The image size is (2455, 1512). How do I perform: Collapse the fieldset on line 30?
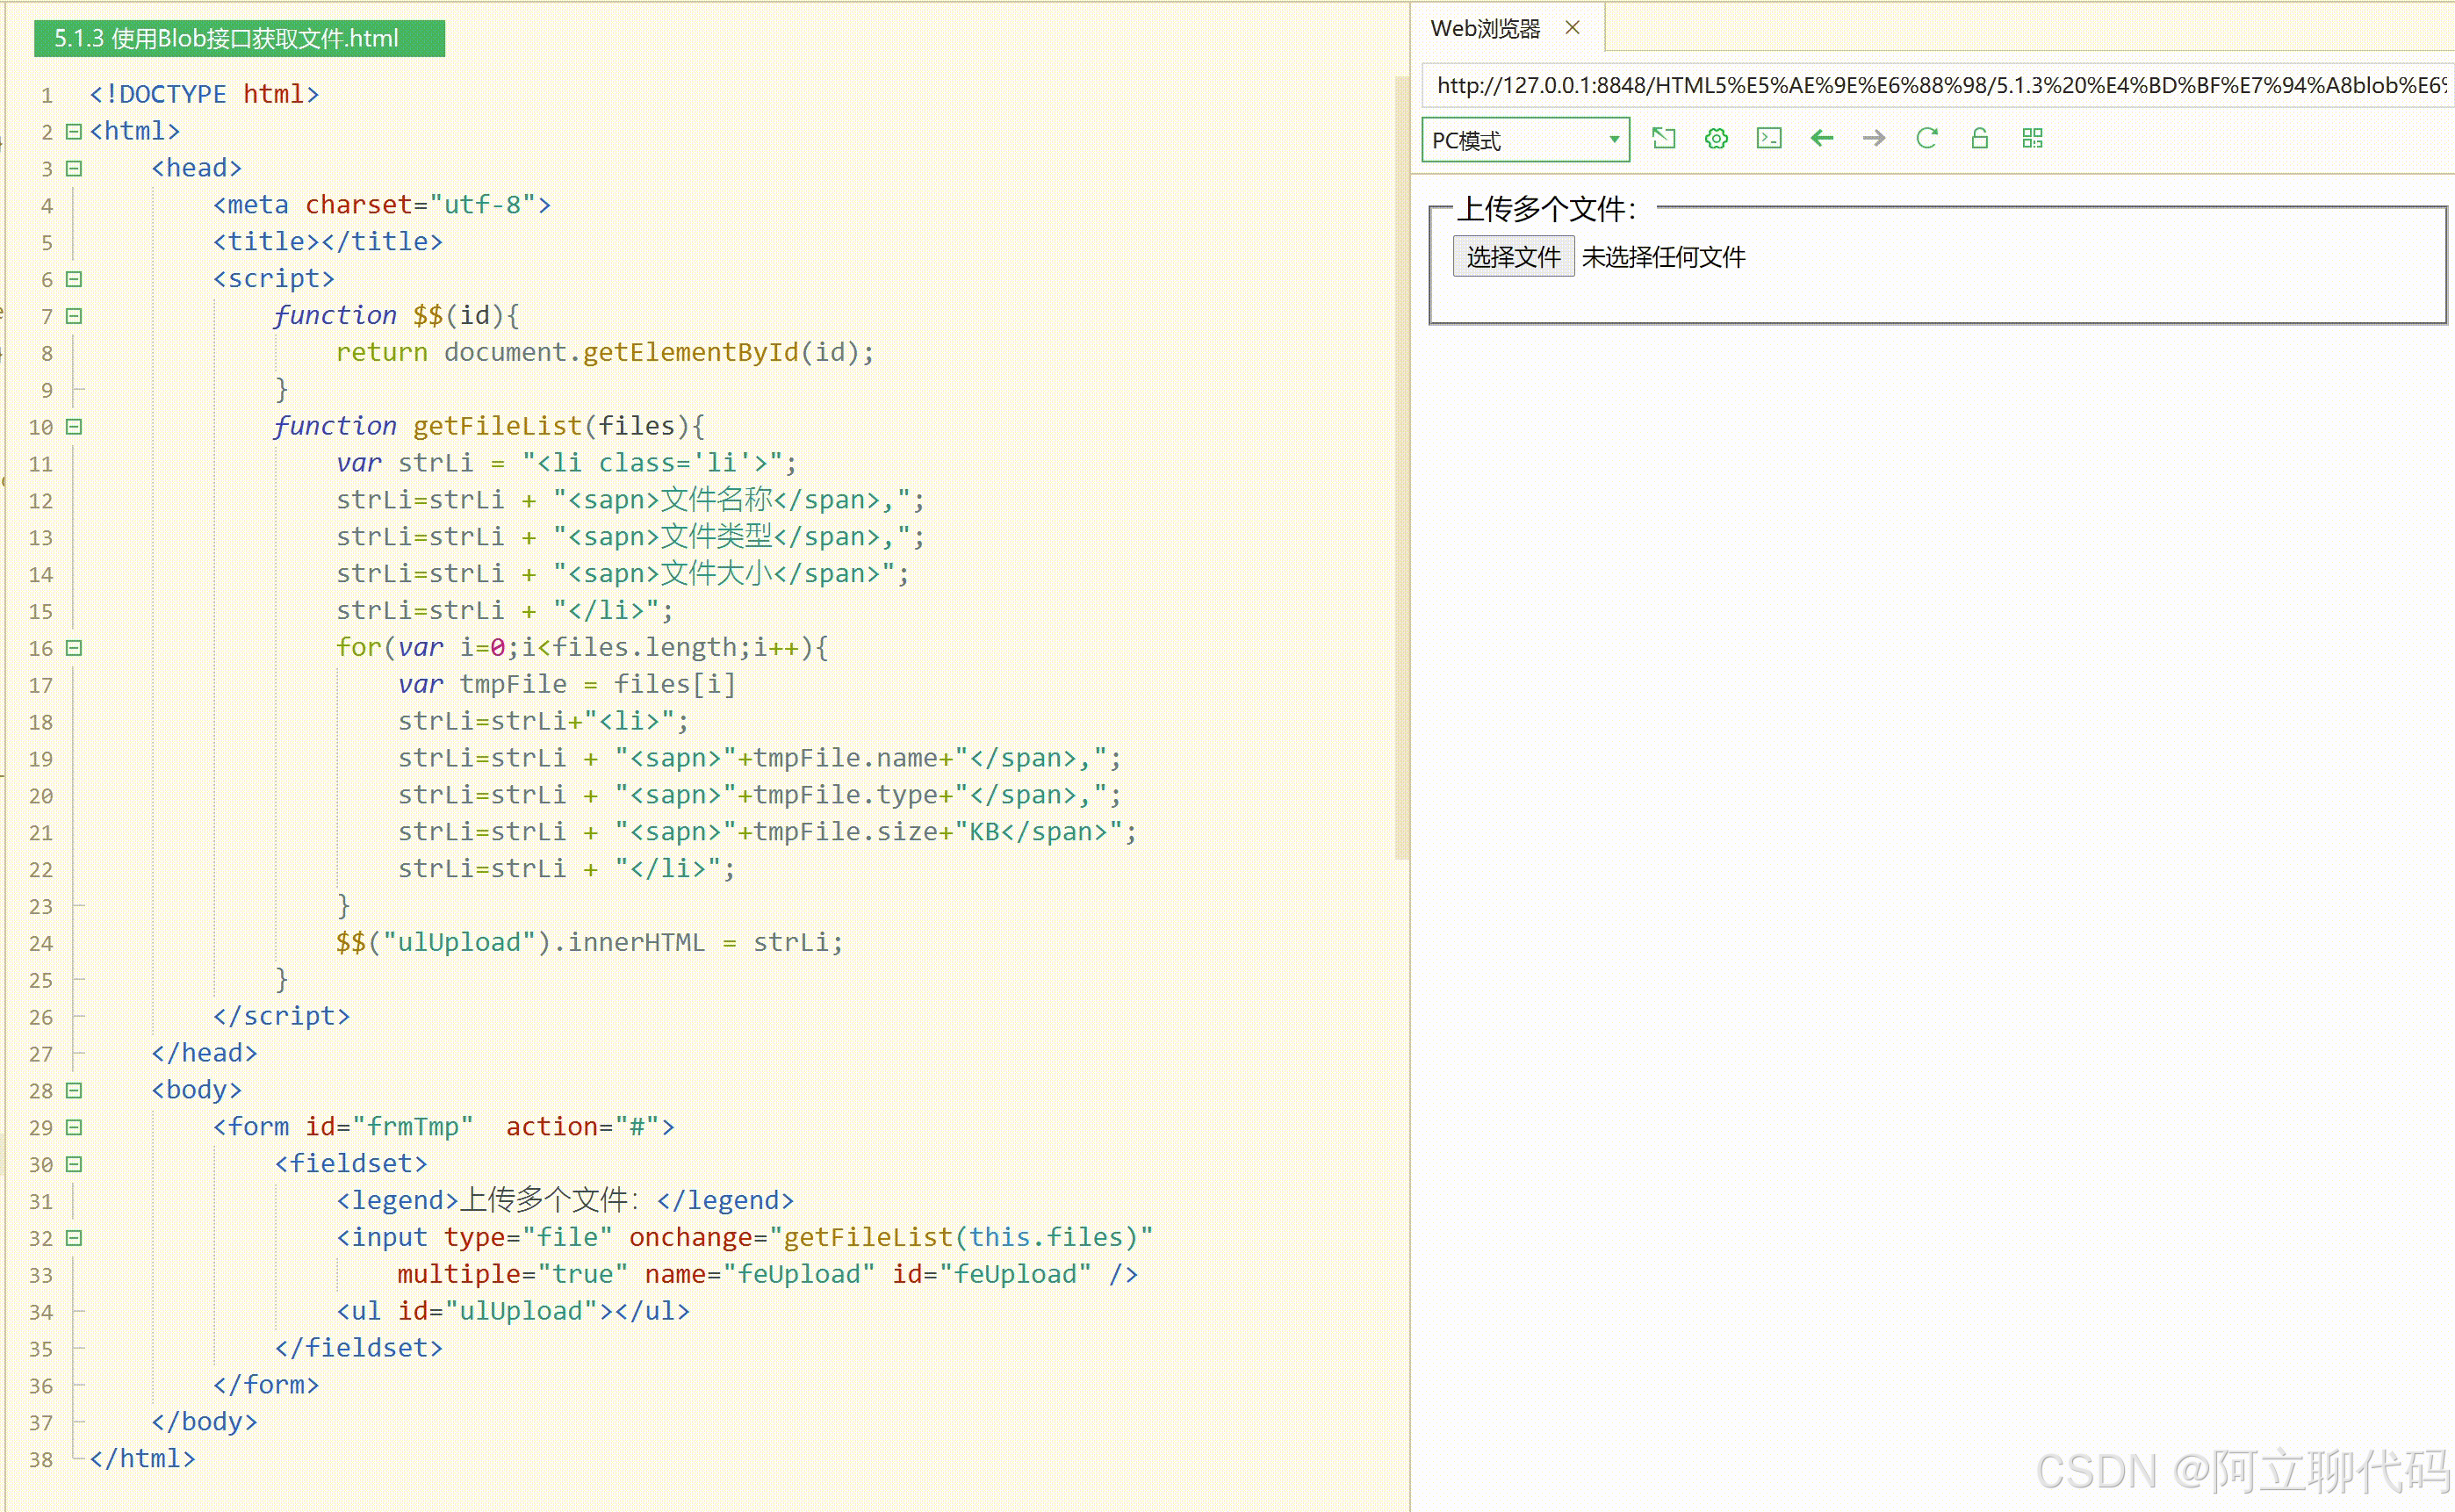(x=73, y=1164)
